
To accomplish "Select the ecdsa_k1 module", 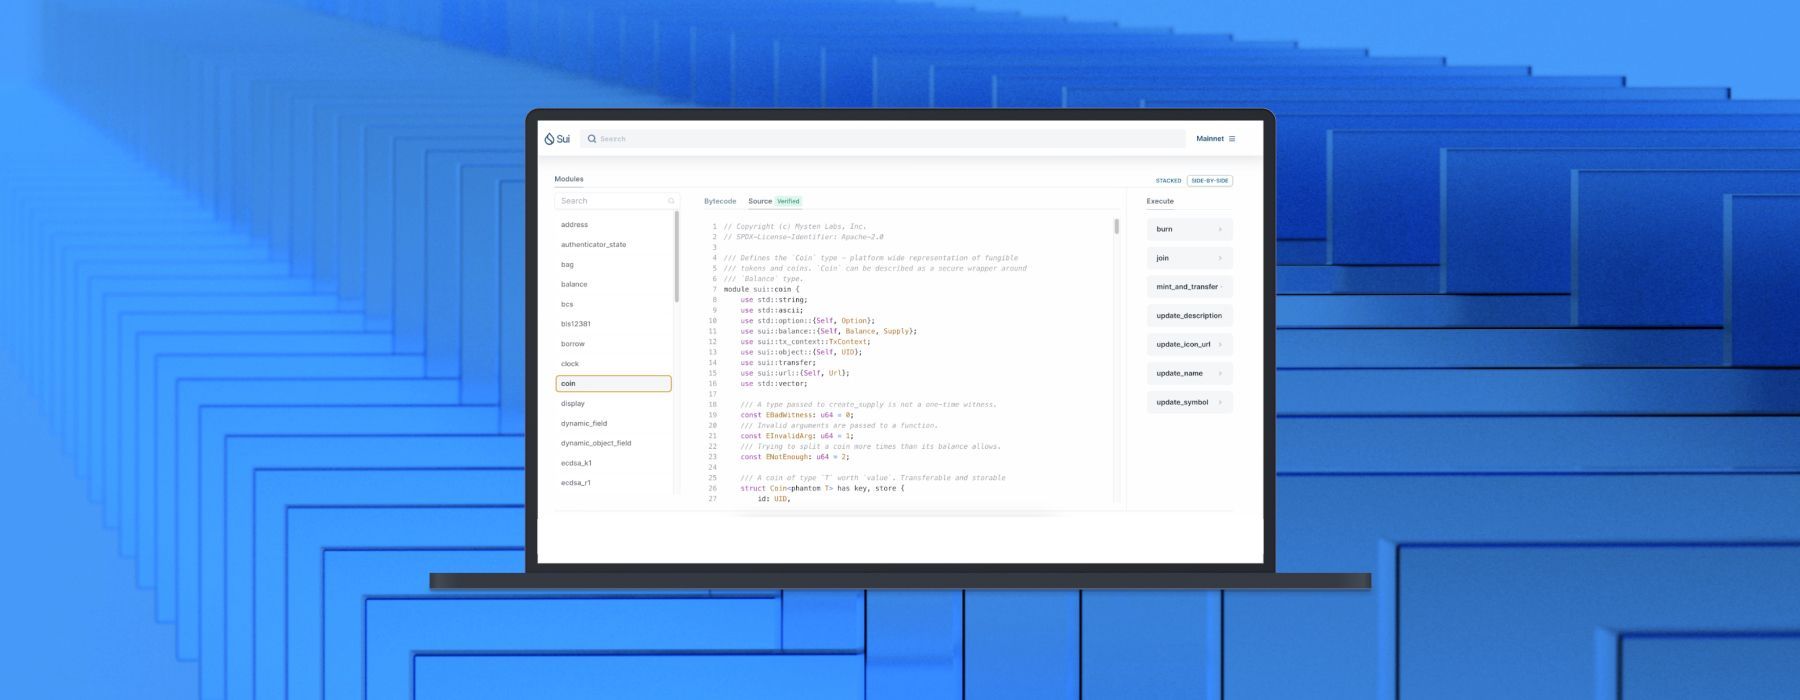I will point(614,463).
